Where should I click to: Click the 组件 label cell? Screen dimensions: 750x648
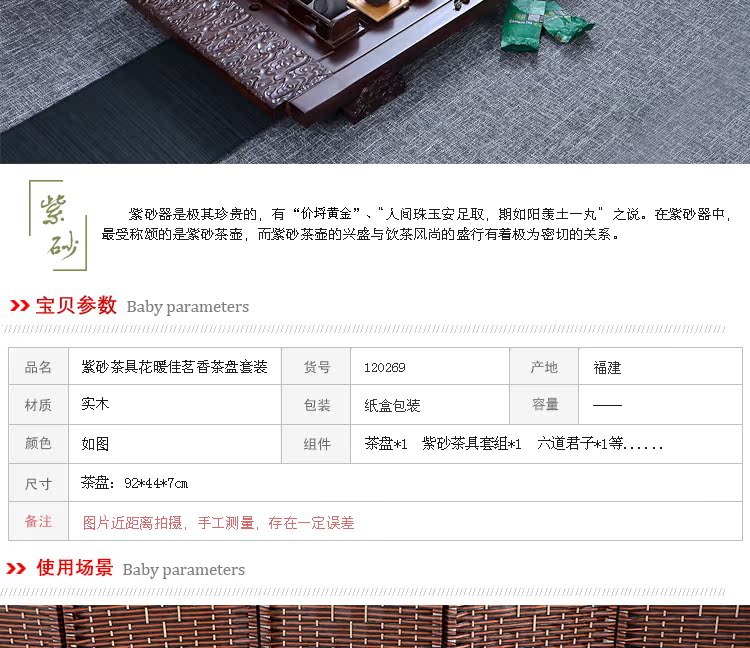click(x=317, y=444)
